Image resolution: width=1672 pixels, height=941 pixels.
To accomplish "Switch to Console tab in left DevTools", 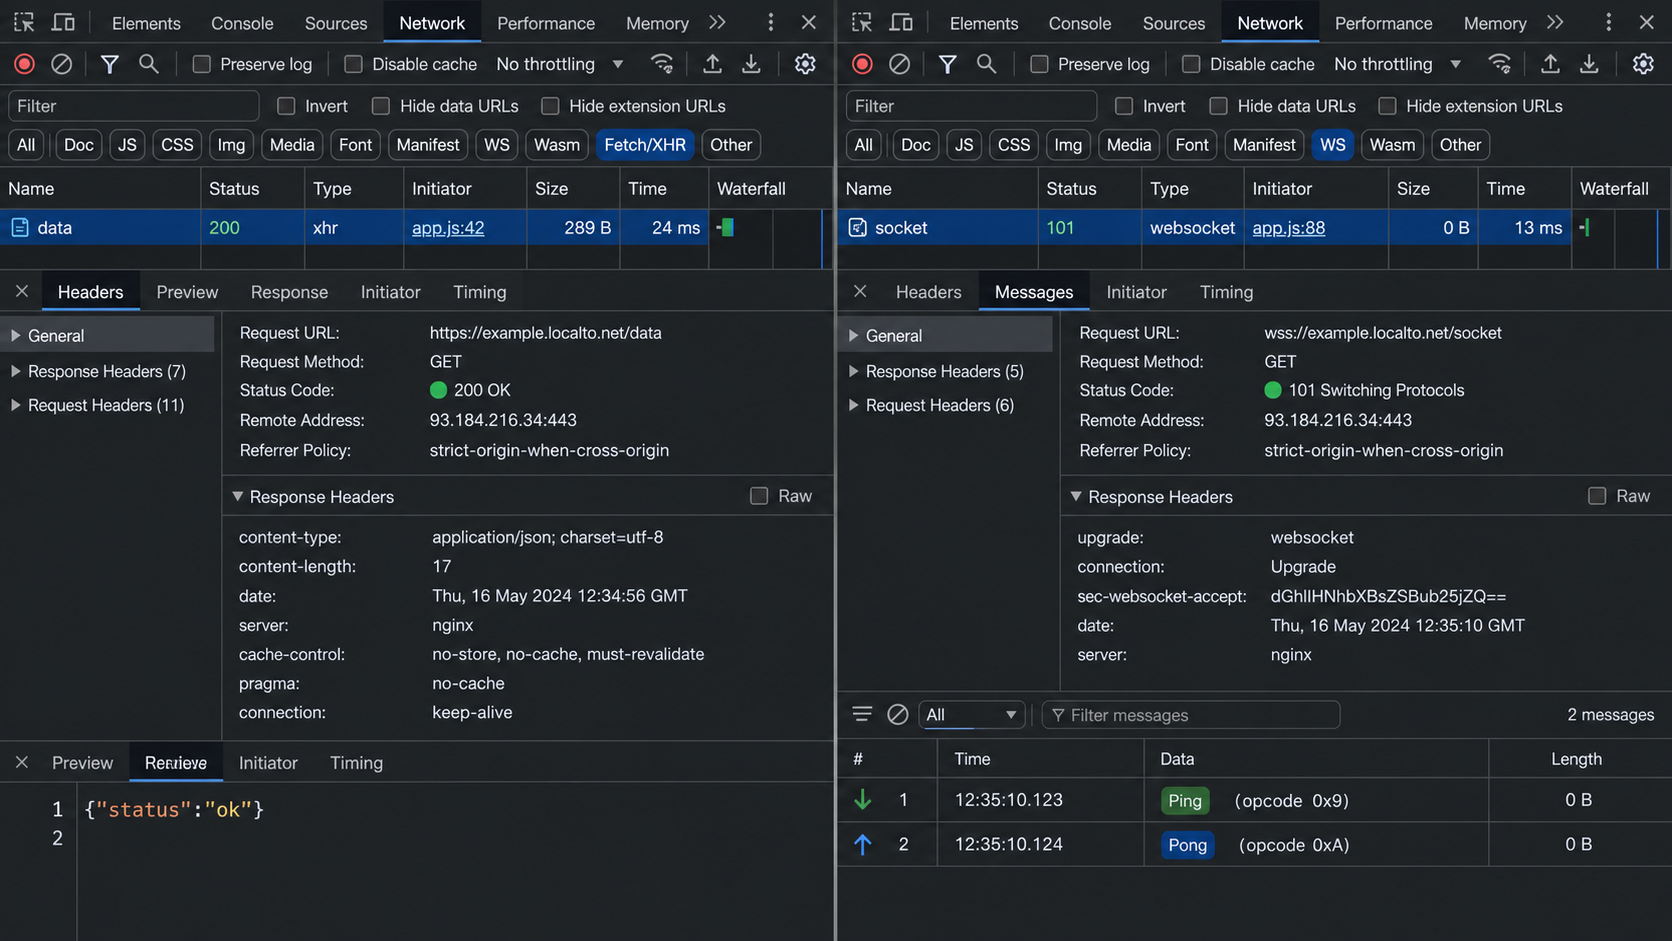I will click(242, 23).
